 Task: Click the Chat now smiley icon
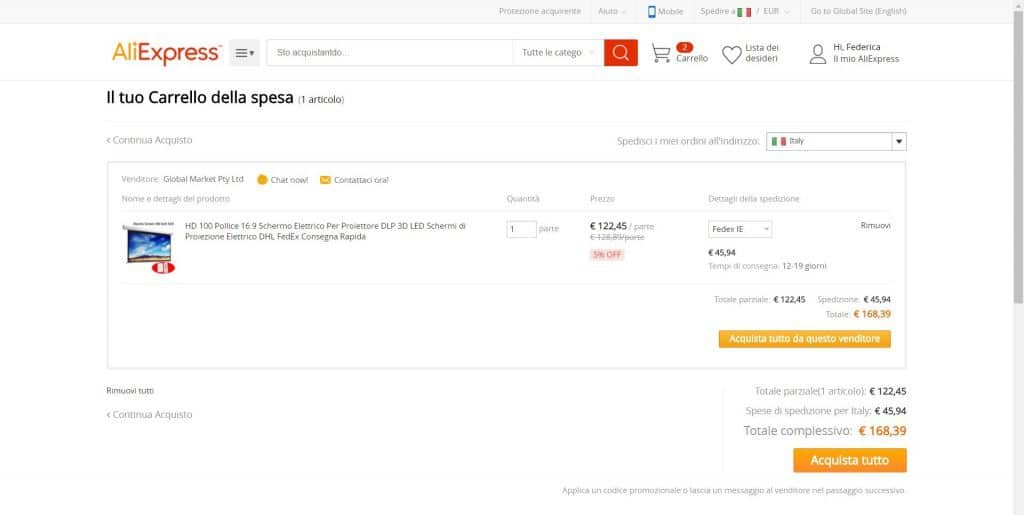point(262,179)
